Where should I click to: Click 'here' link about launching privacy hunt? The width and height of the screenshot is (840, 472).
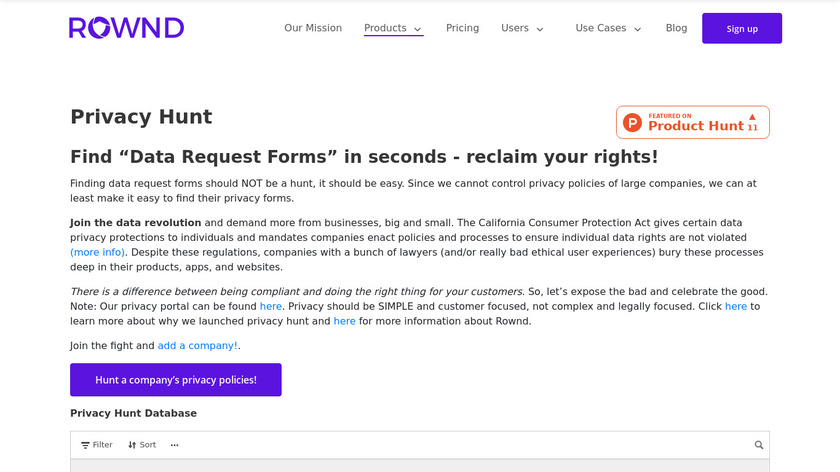[x=736, y=306]
